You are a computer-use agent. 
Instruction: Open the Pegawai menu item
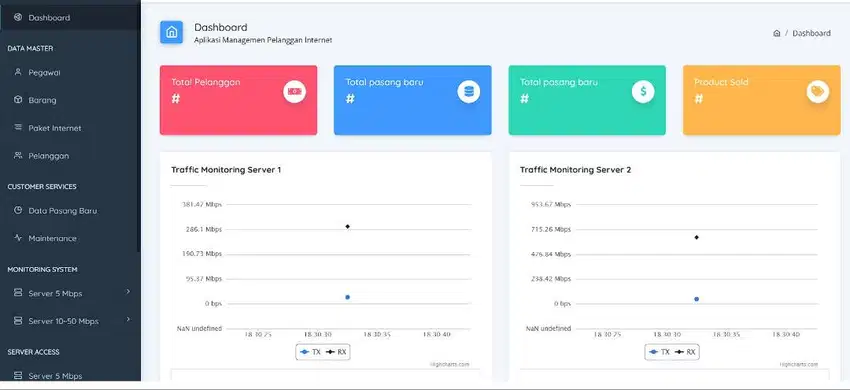[x=70, y=72]
